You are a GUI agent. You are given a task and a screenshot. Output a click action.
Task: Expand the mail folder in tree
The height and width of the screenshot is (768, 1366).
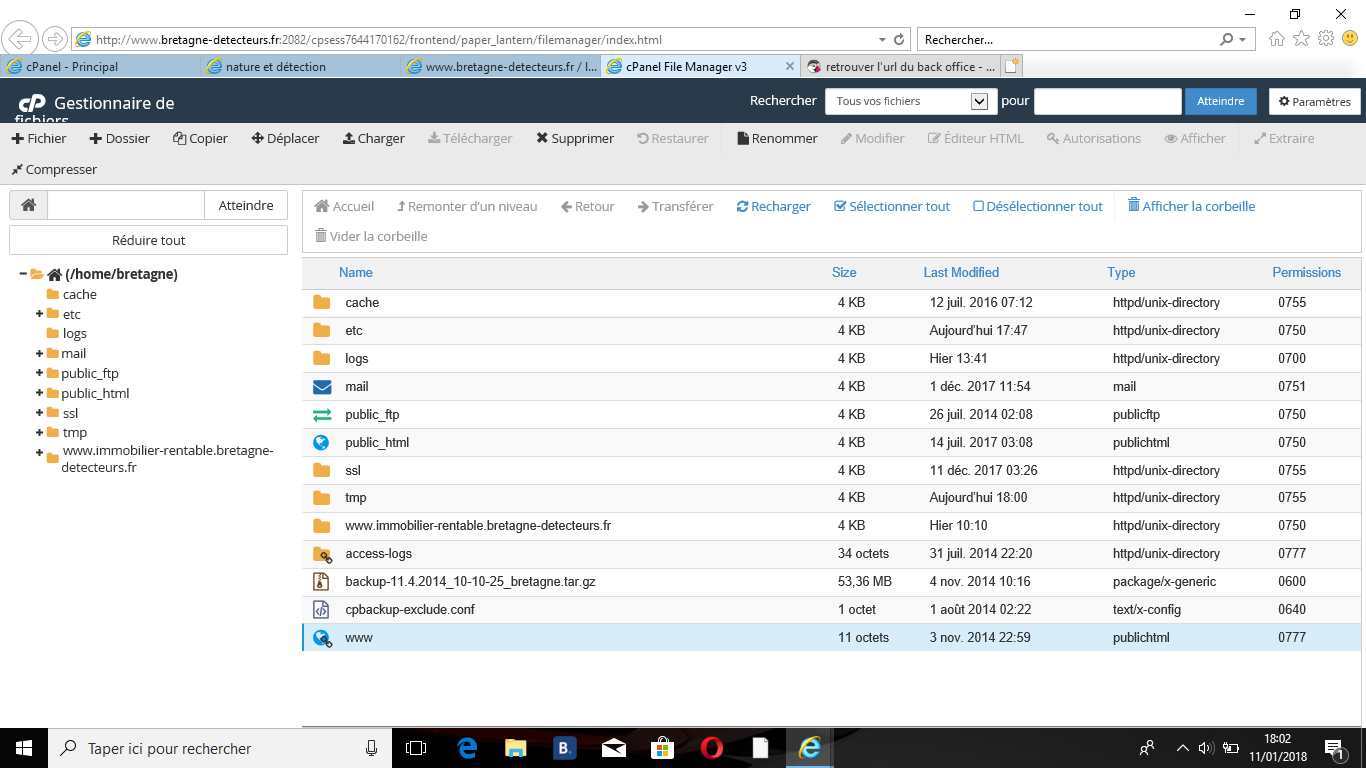[x=39, y=353]
